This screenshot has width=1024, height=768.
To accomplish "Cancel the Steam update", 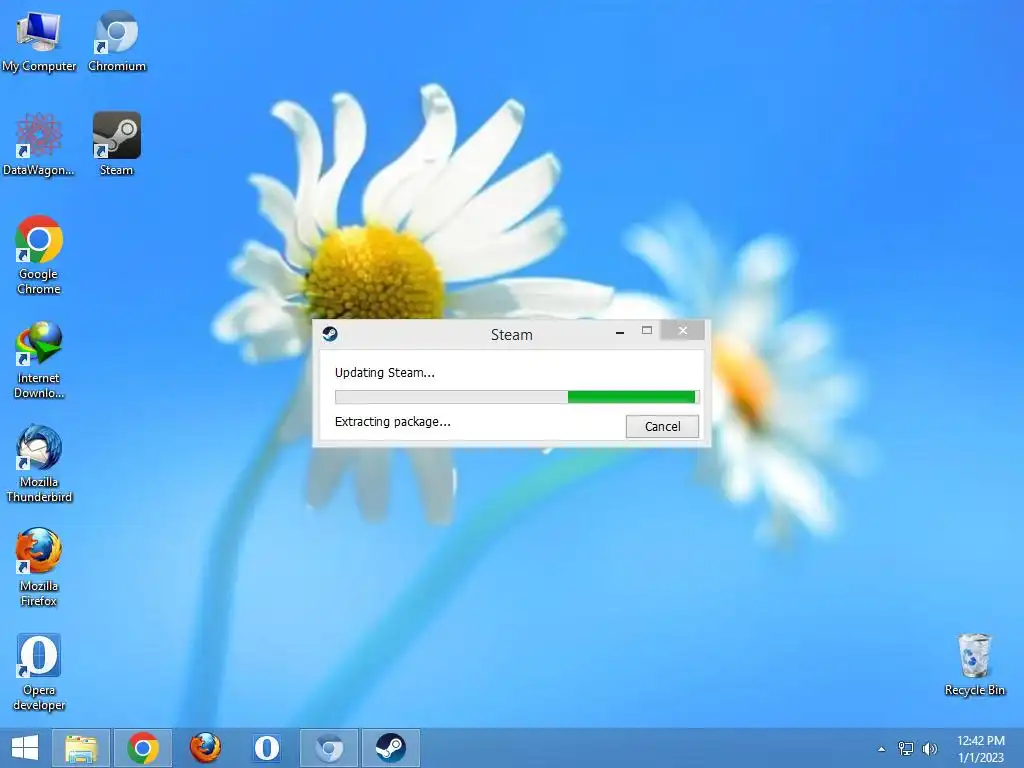I will [x=662, y=426].
